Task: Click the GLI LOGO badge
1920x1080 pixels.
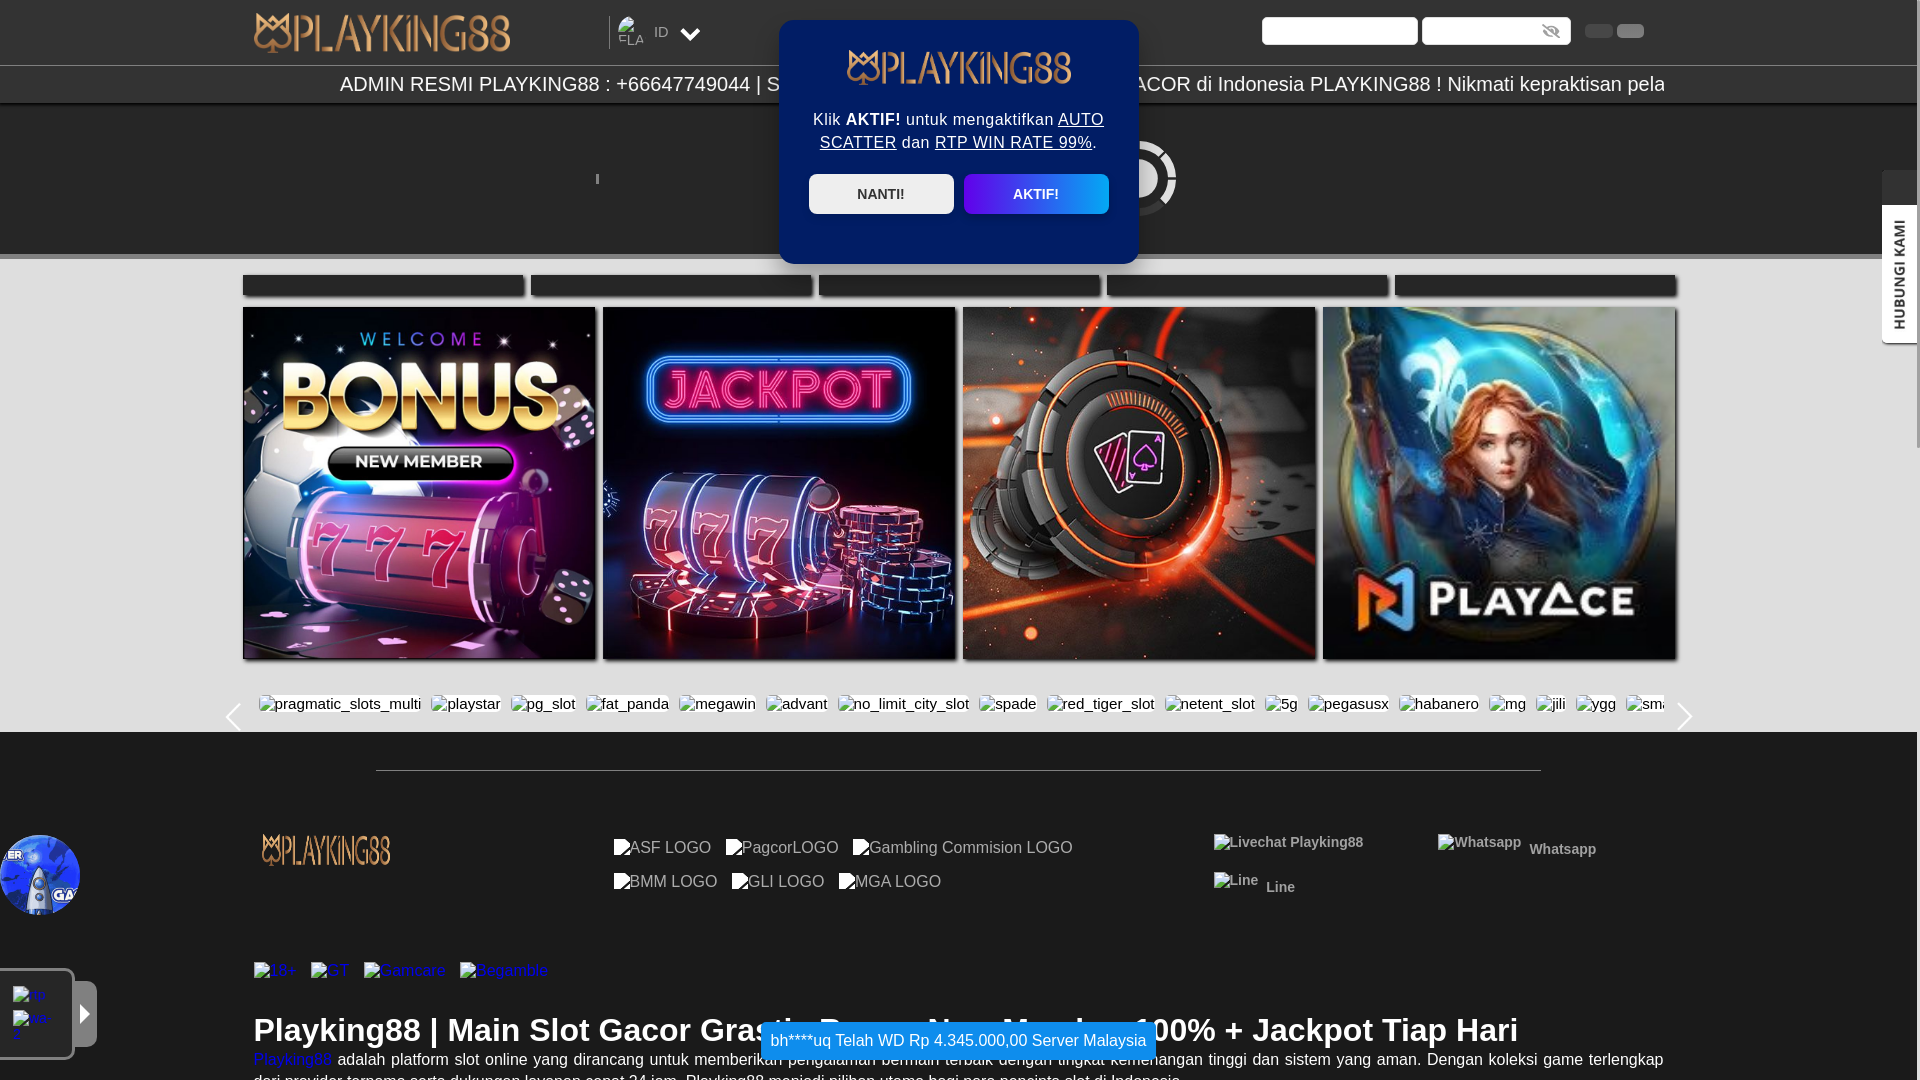Action: (778, 882)
